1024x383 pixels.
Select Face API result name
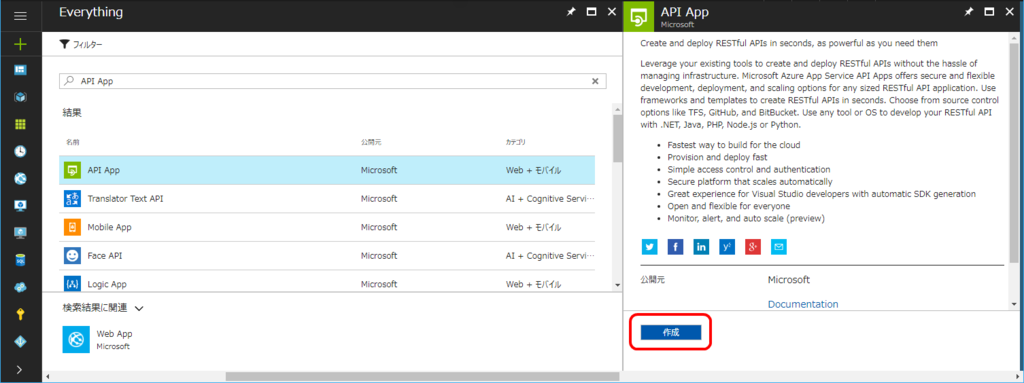[x=104, y=256]
